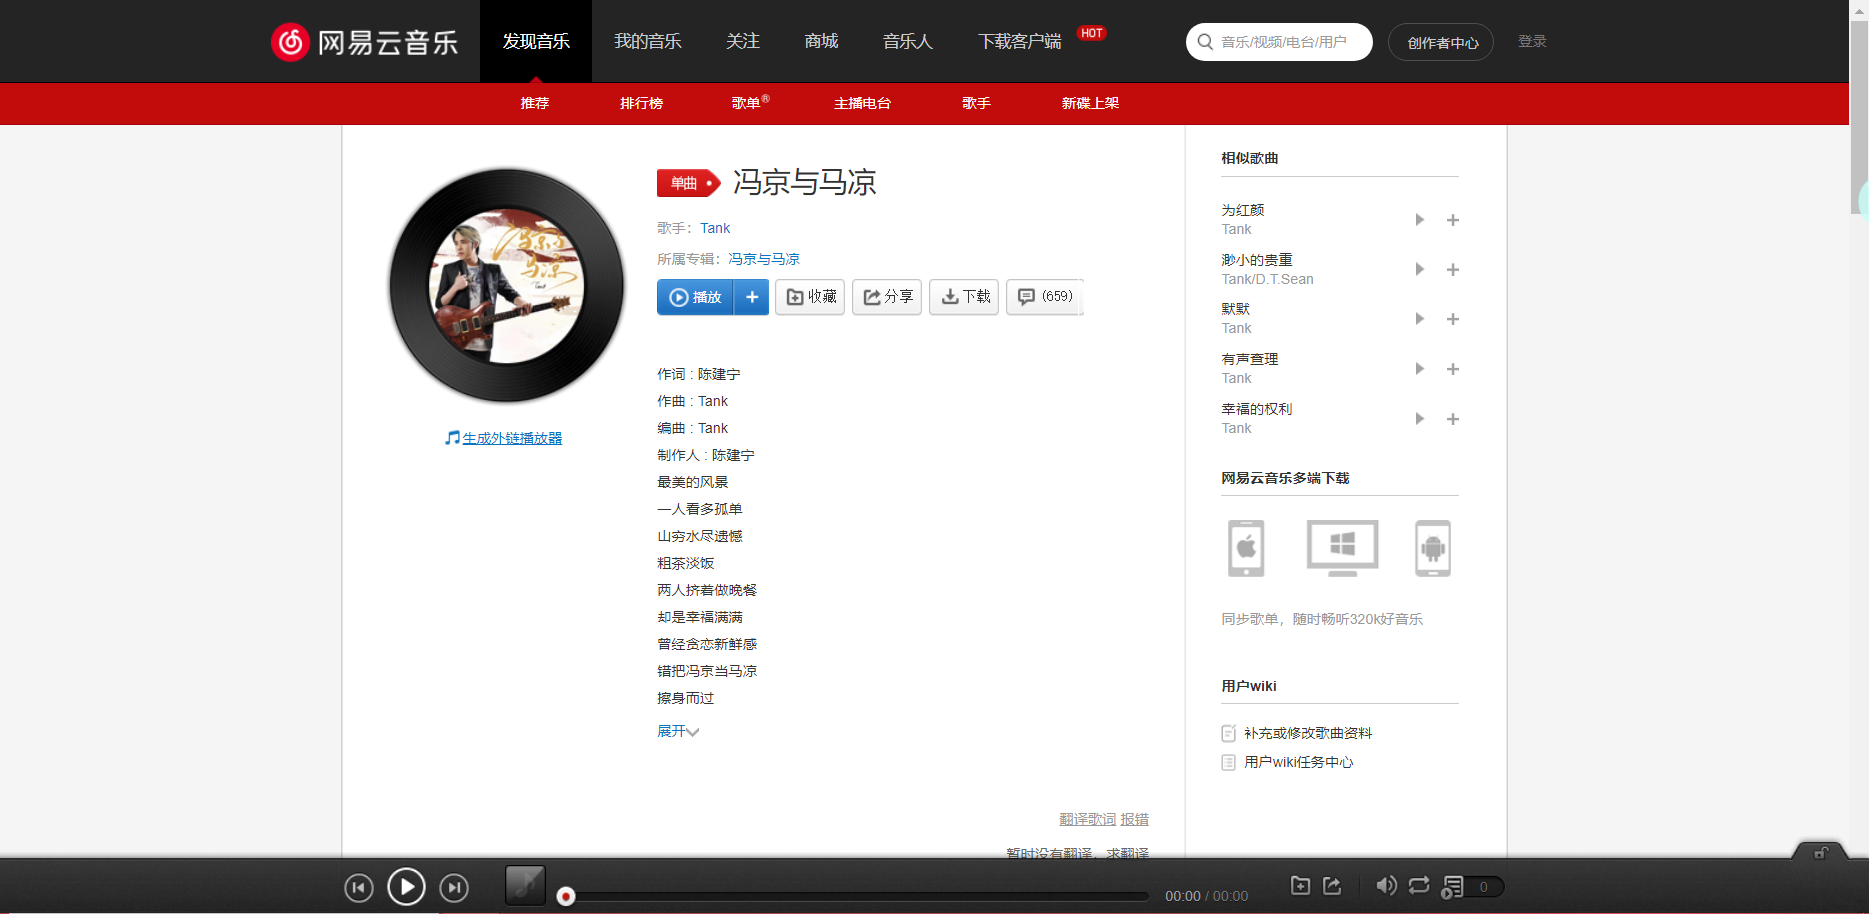The image size is (1869, 914).
Task: Click the add-to-folder icon in player bar
Action: click(x=1300, y=886)
